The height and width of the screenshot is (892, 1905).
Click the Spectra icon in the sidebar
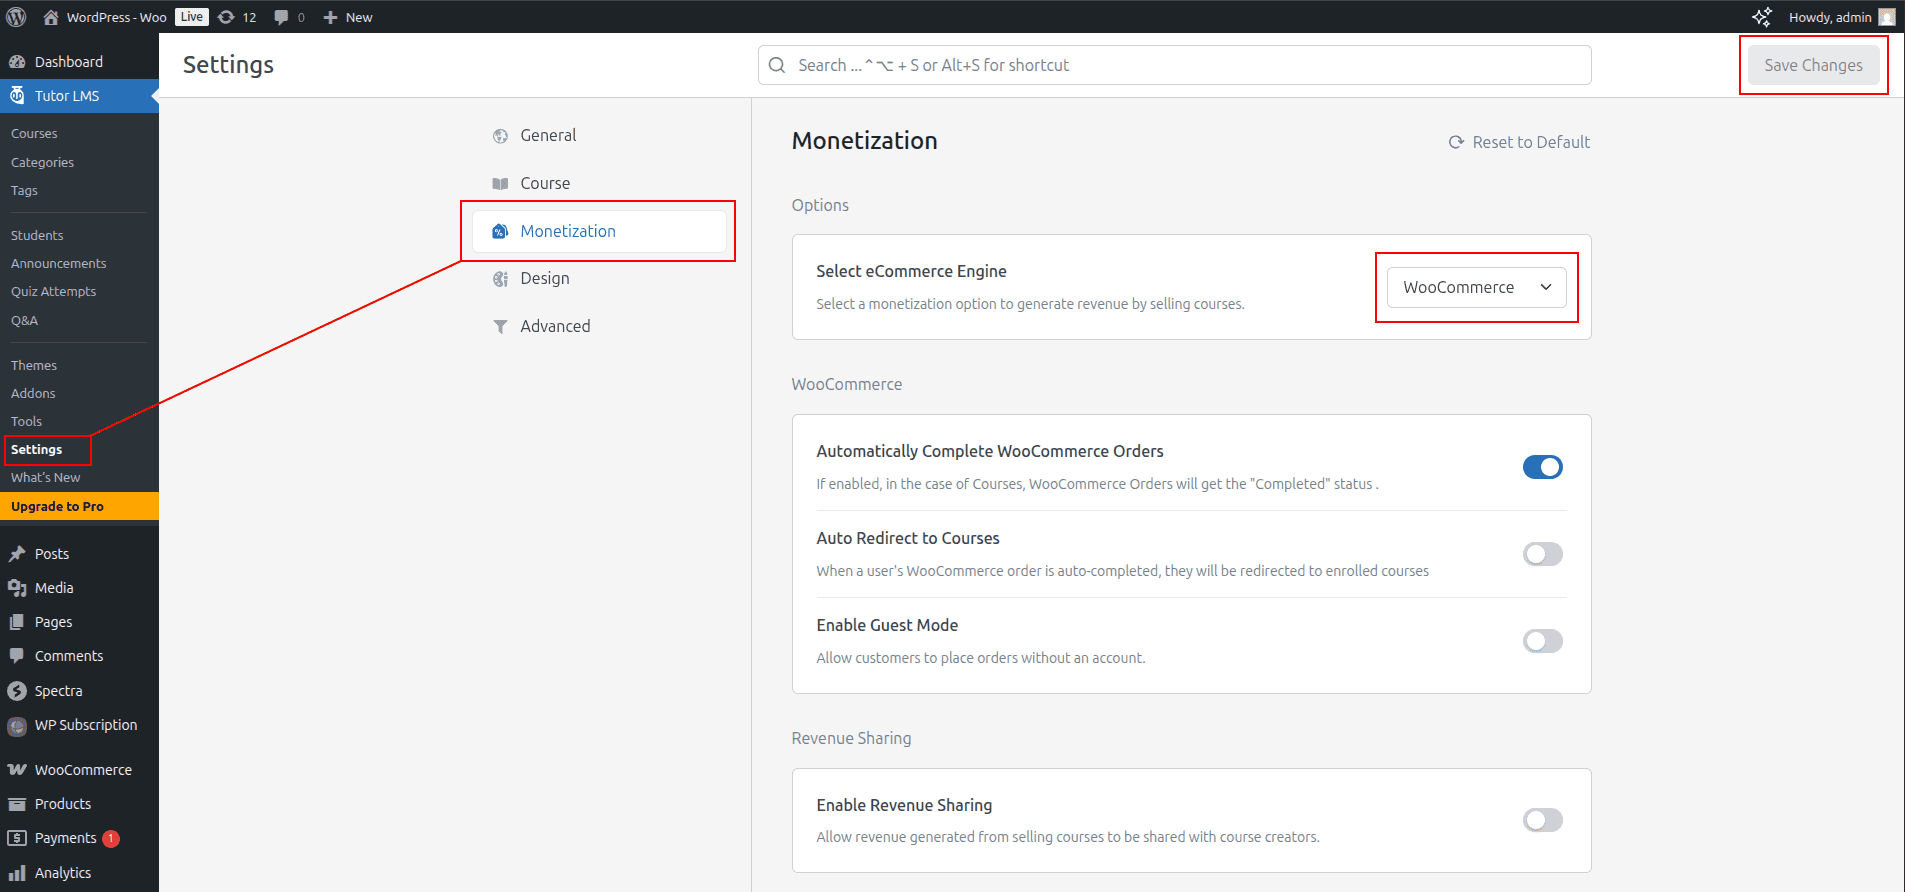point(17,691)
